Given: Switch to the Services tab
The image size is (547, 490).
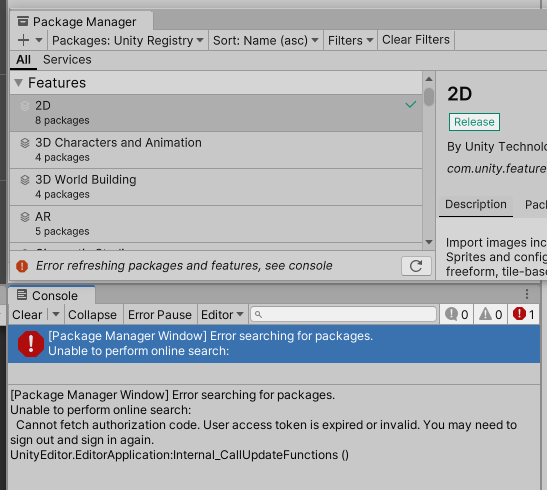Looking at the screenshot, I should (67, 60).
